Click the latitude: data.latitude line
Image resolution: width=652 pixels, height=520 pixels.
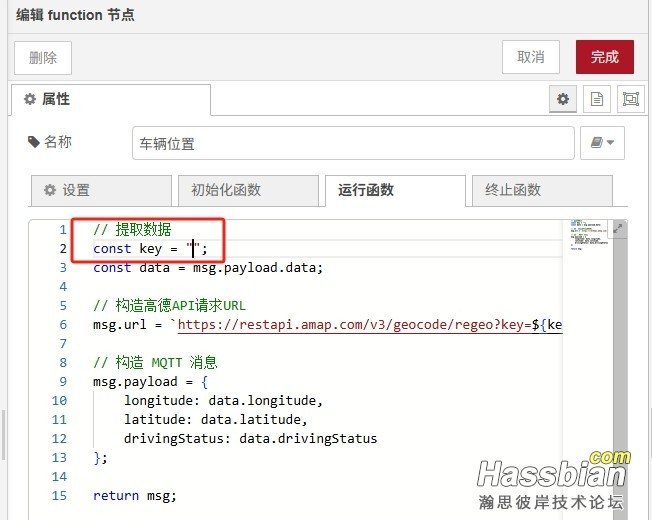(215, 419)
